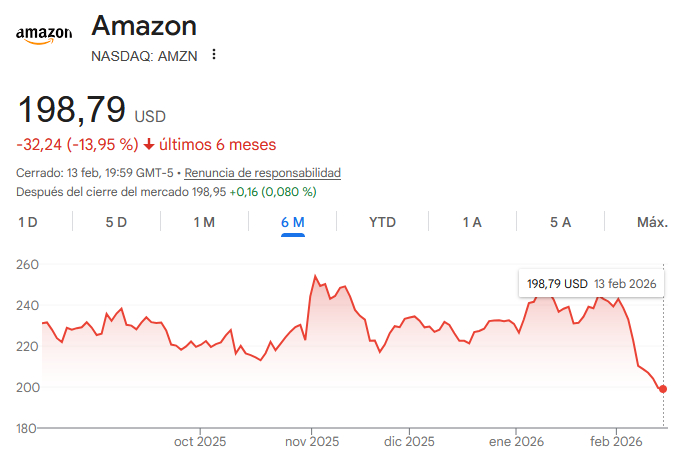Click the nov 2025 axis label
Image resolution: width=675 pixels, height=457 pixels.
click(313, 441)
